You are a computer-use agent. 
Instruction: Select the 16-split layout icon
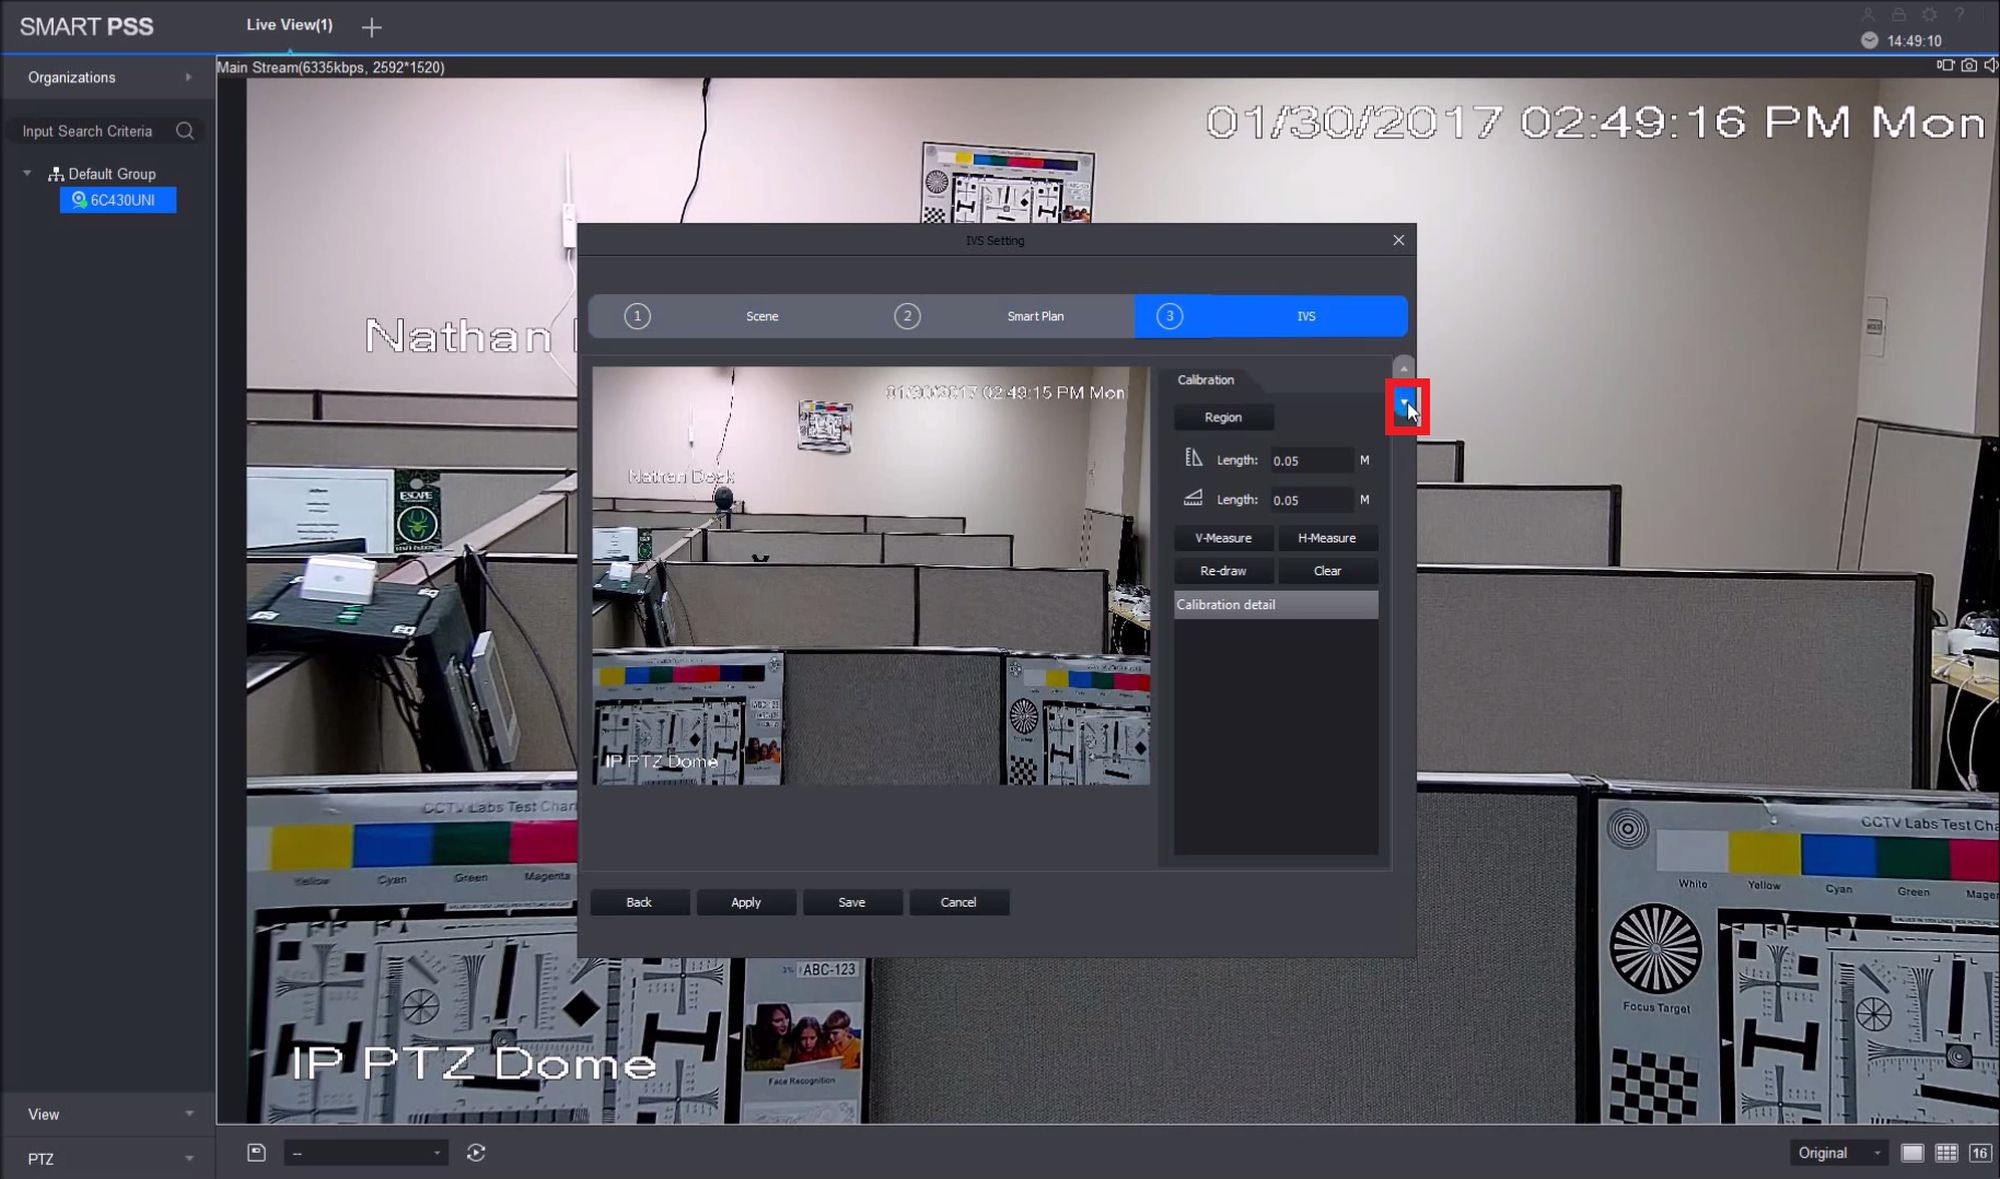click(1980, 1153)
